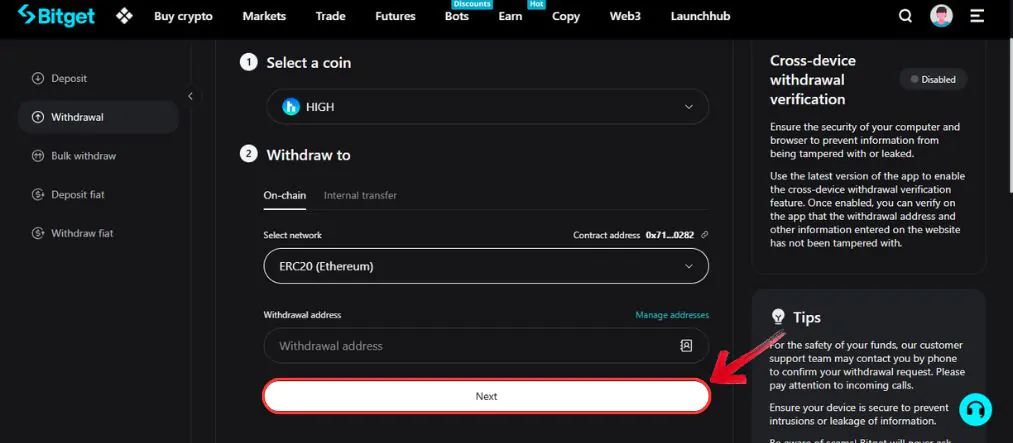This screenshot has width=1013, height=443.
Task: Open the hamburger menu icon
Action: [x=977, y=16]
